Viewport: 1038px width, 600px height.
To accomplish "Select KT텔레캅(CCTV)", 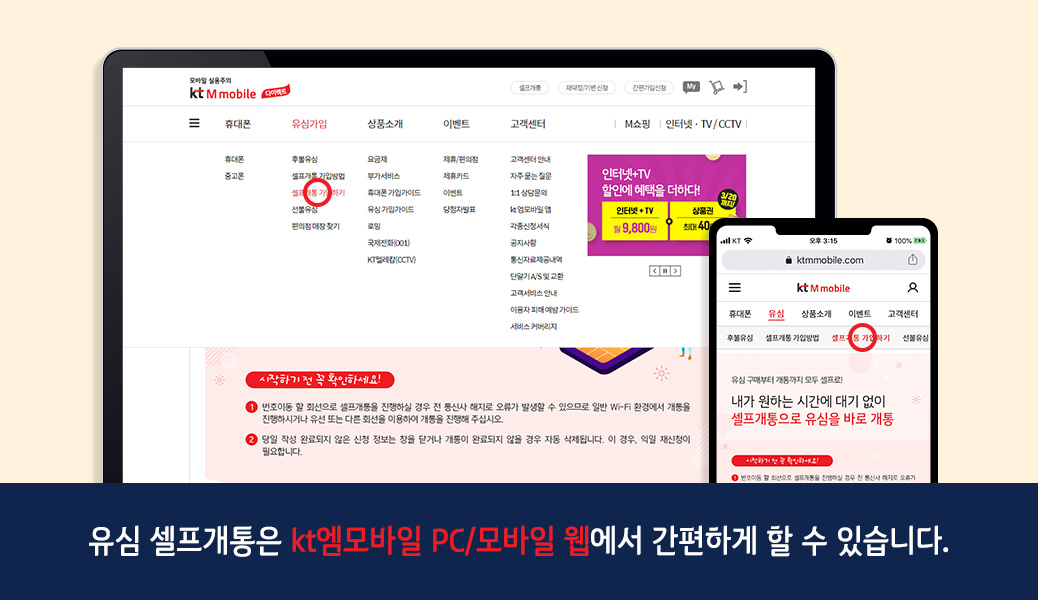I will pyautogui.click(x=391, y=260).
